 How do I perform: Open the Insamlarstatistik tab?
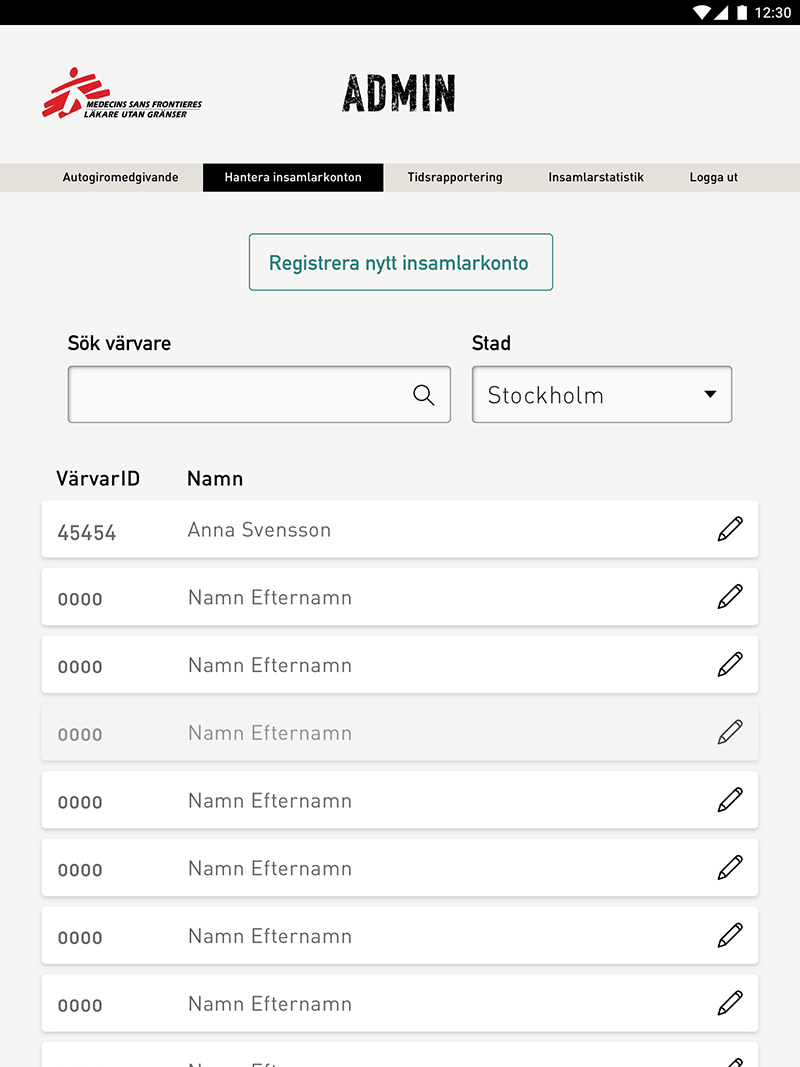point(596,178)
